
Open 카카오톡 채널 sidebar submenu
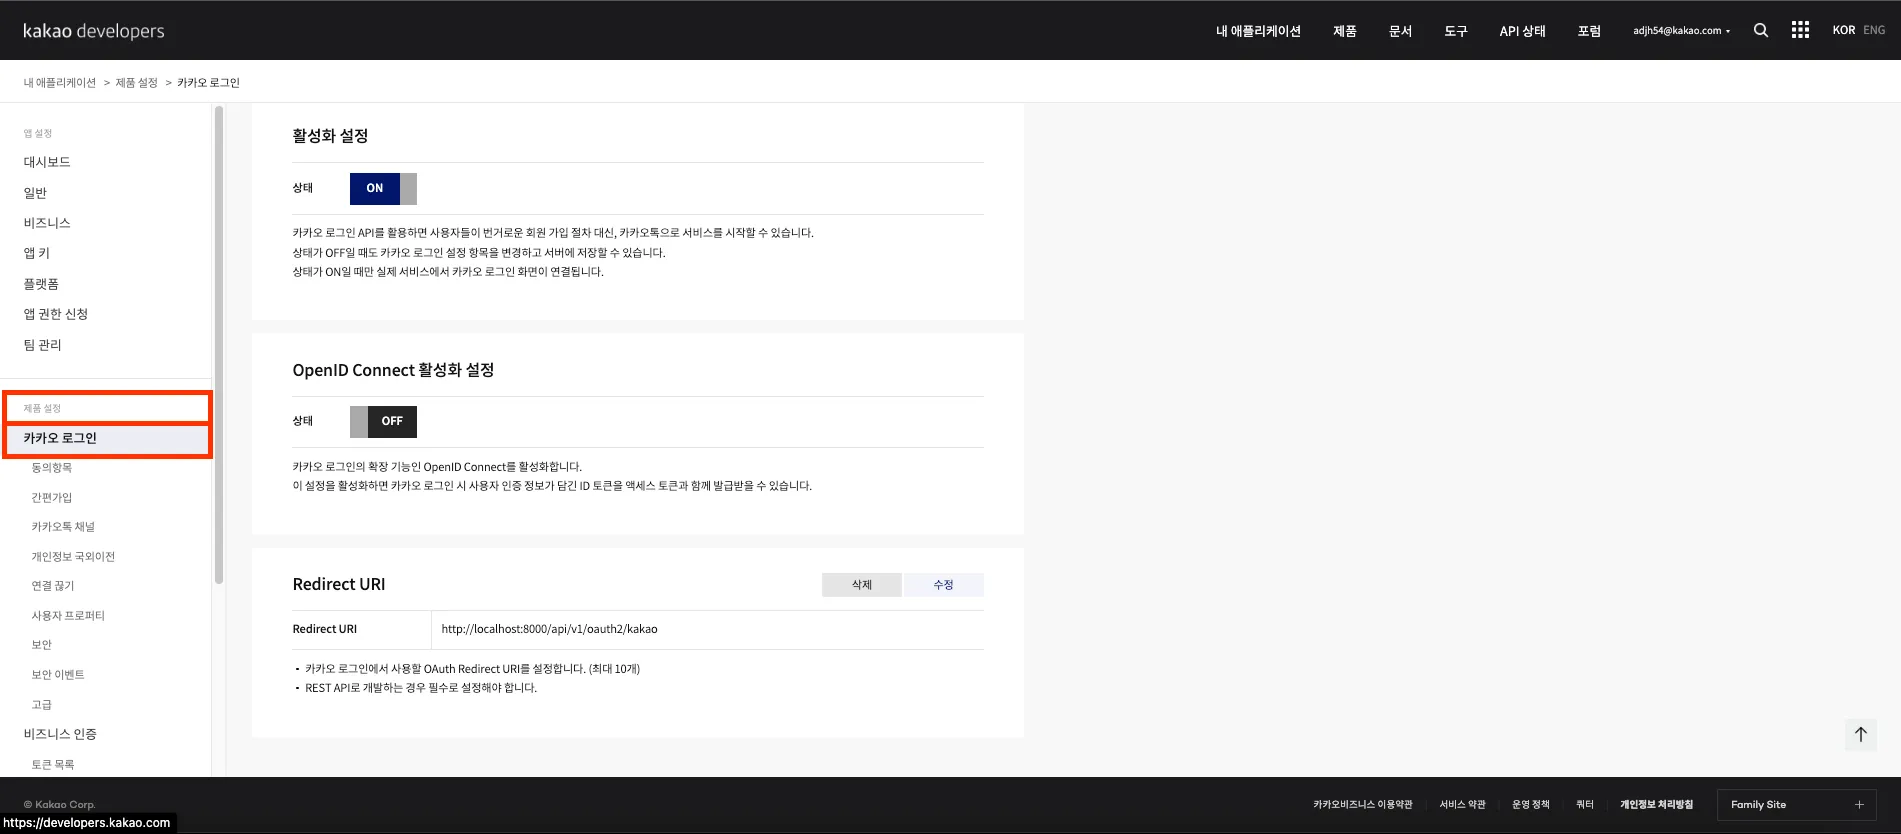63,527
